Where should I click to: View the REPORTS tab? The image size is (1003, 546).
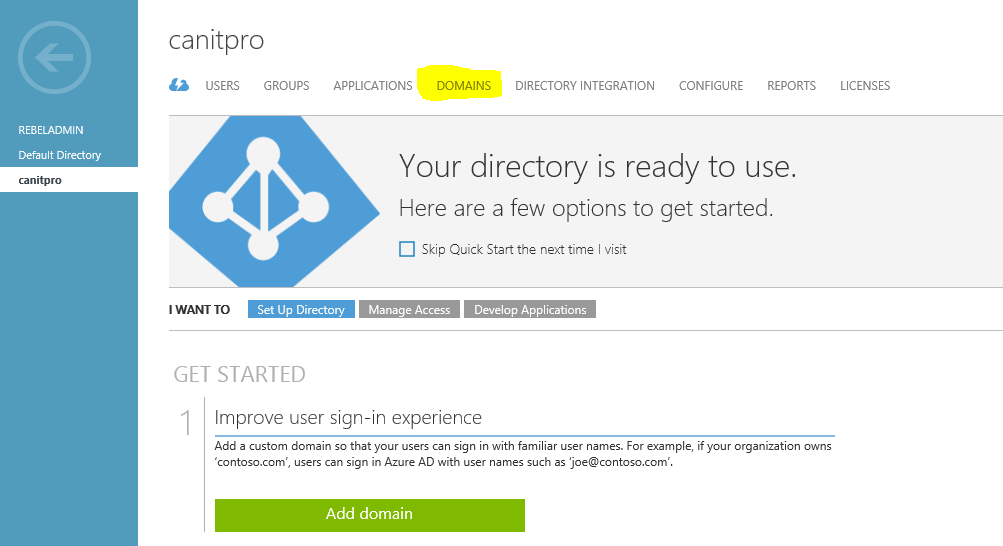coord(791,86)
